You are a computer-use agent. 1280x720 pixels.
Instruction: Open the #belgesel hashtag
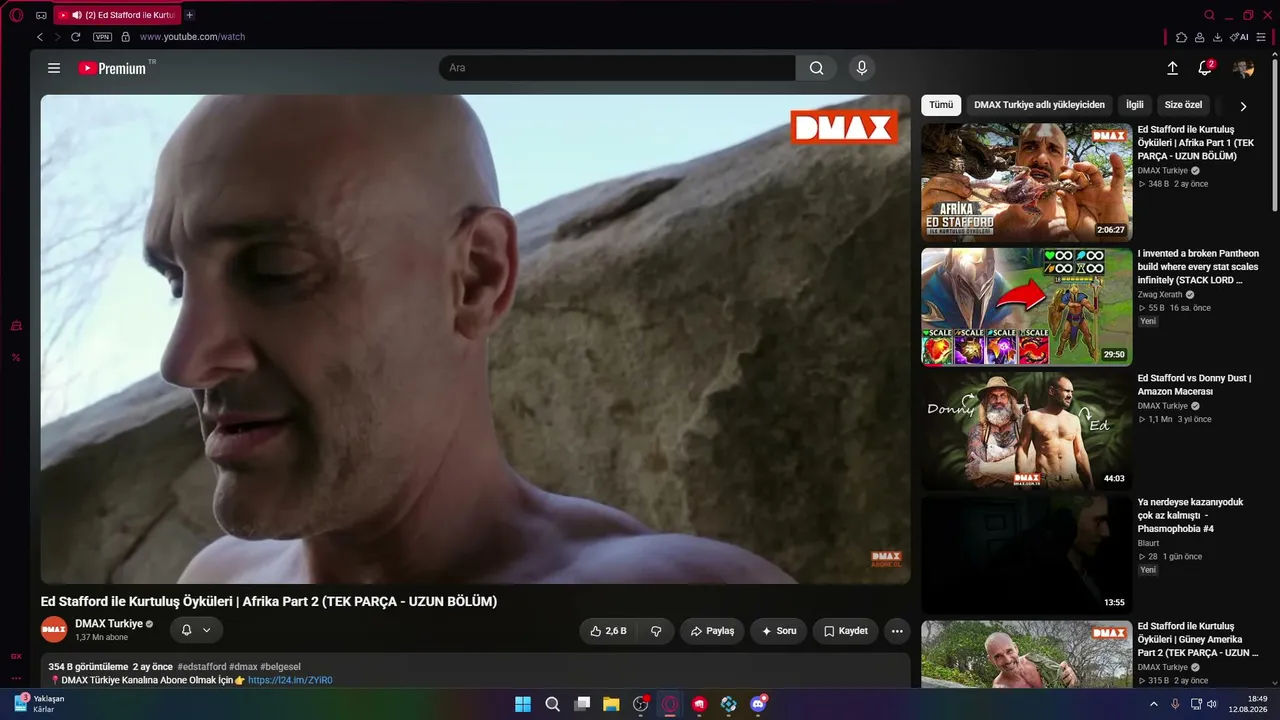point(280,667)
